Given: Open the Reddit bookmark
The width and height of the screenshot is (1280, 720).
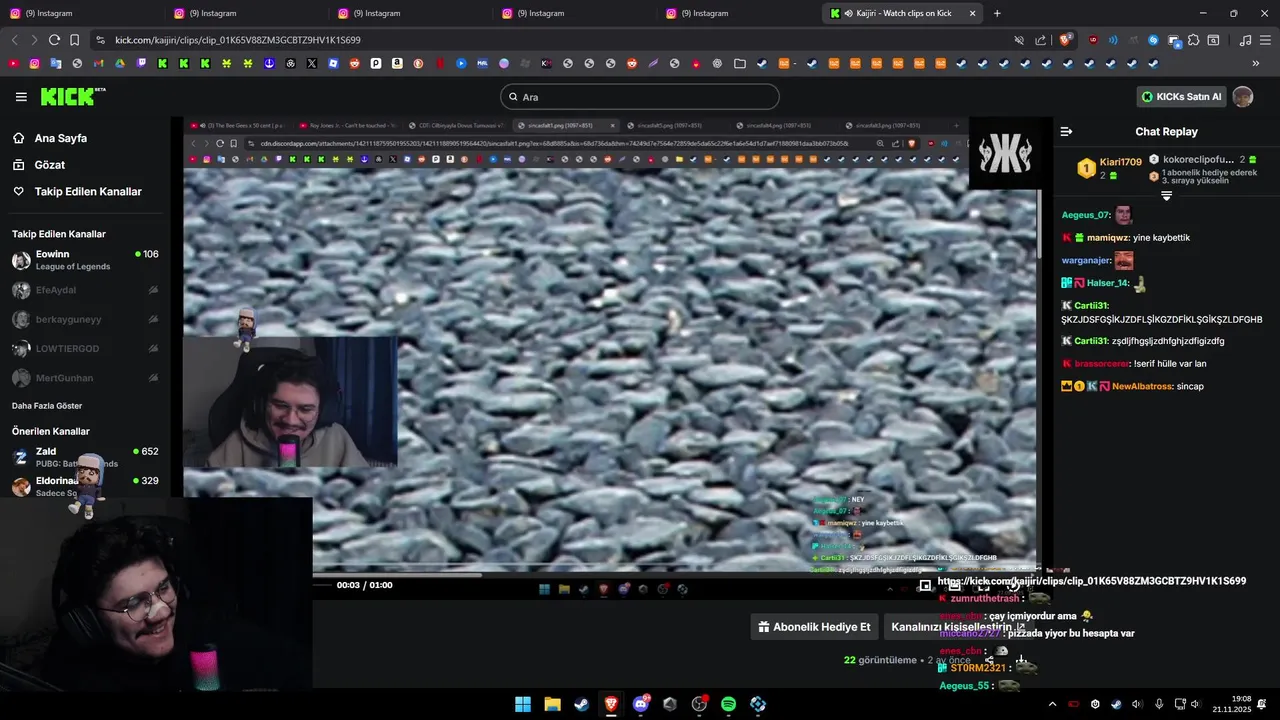Looking at the screenshot, I should 355,63.
